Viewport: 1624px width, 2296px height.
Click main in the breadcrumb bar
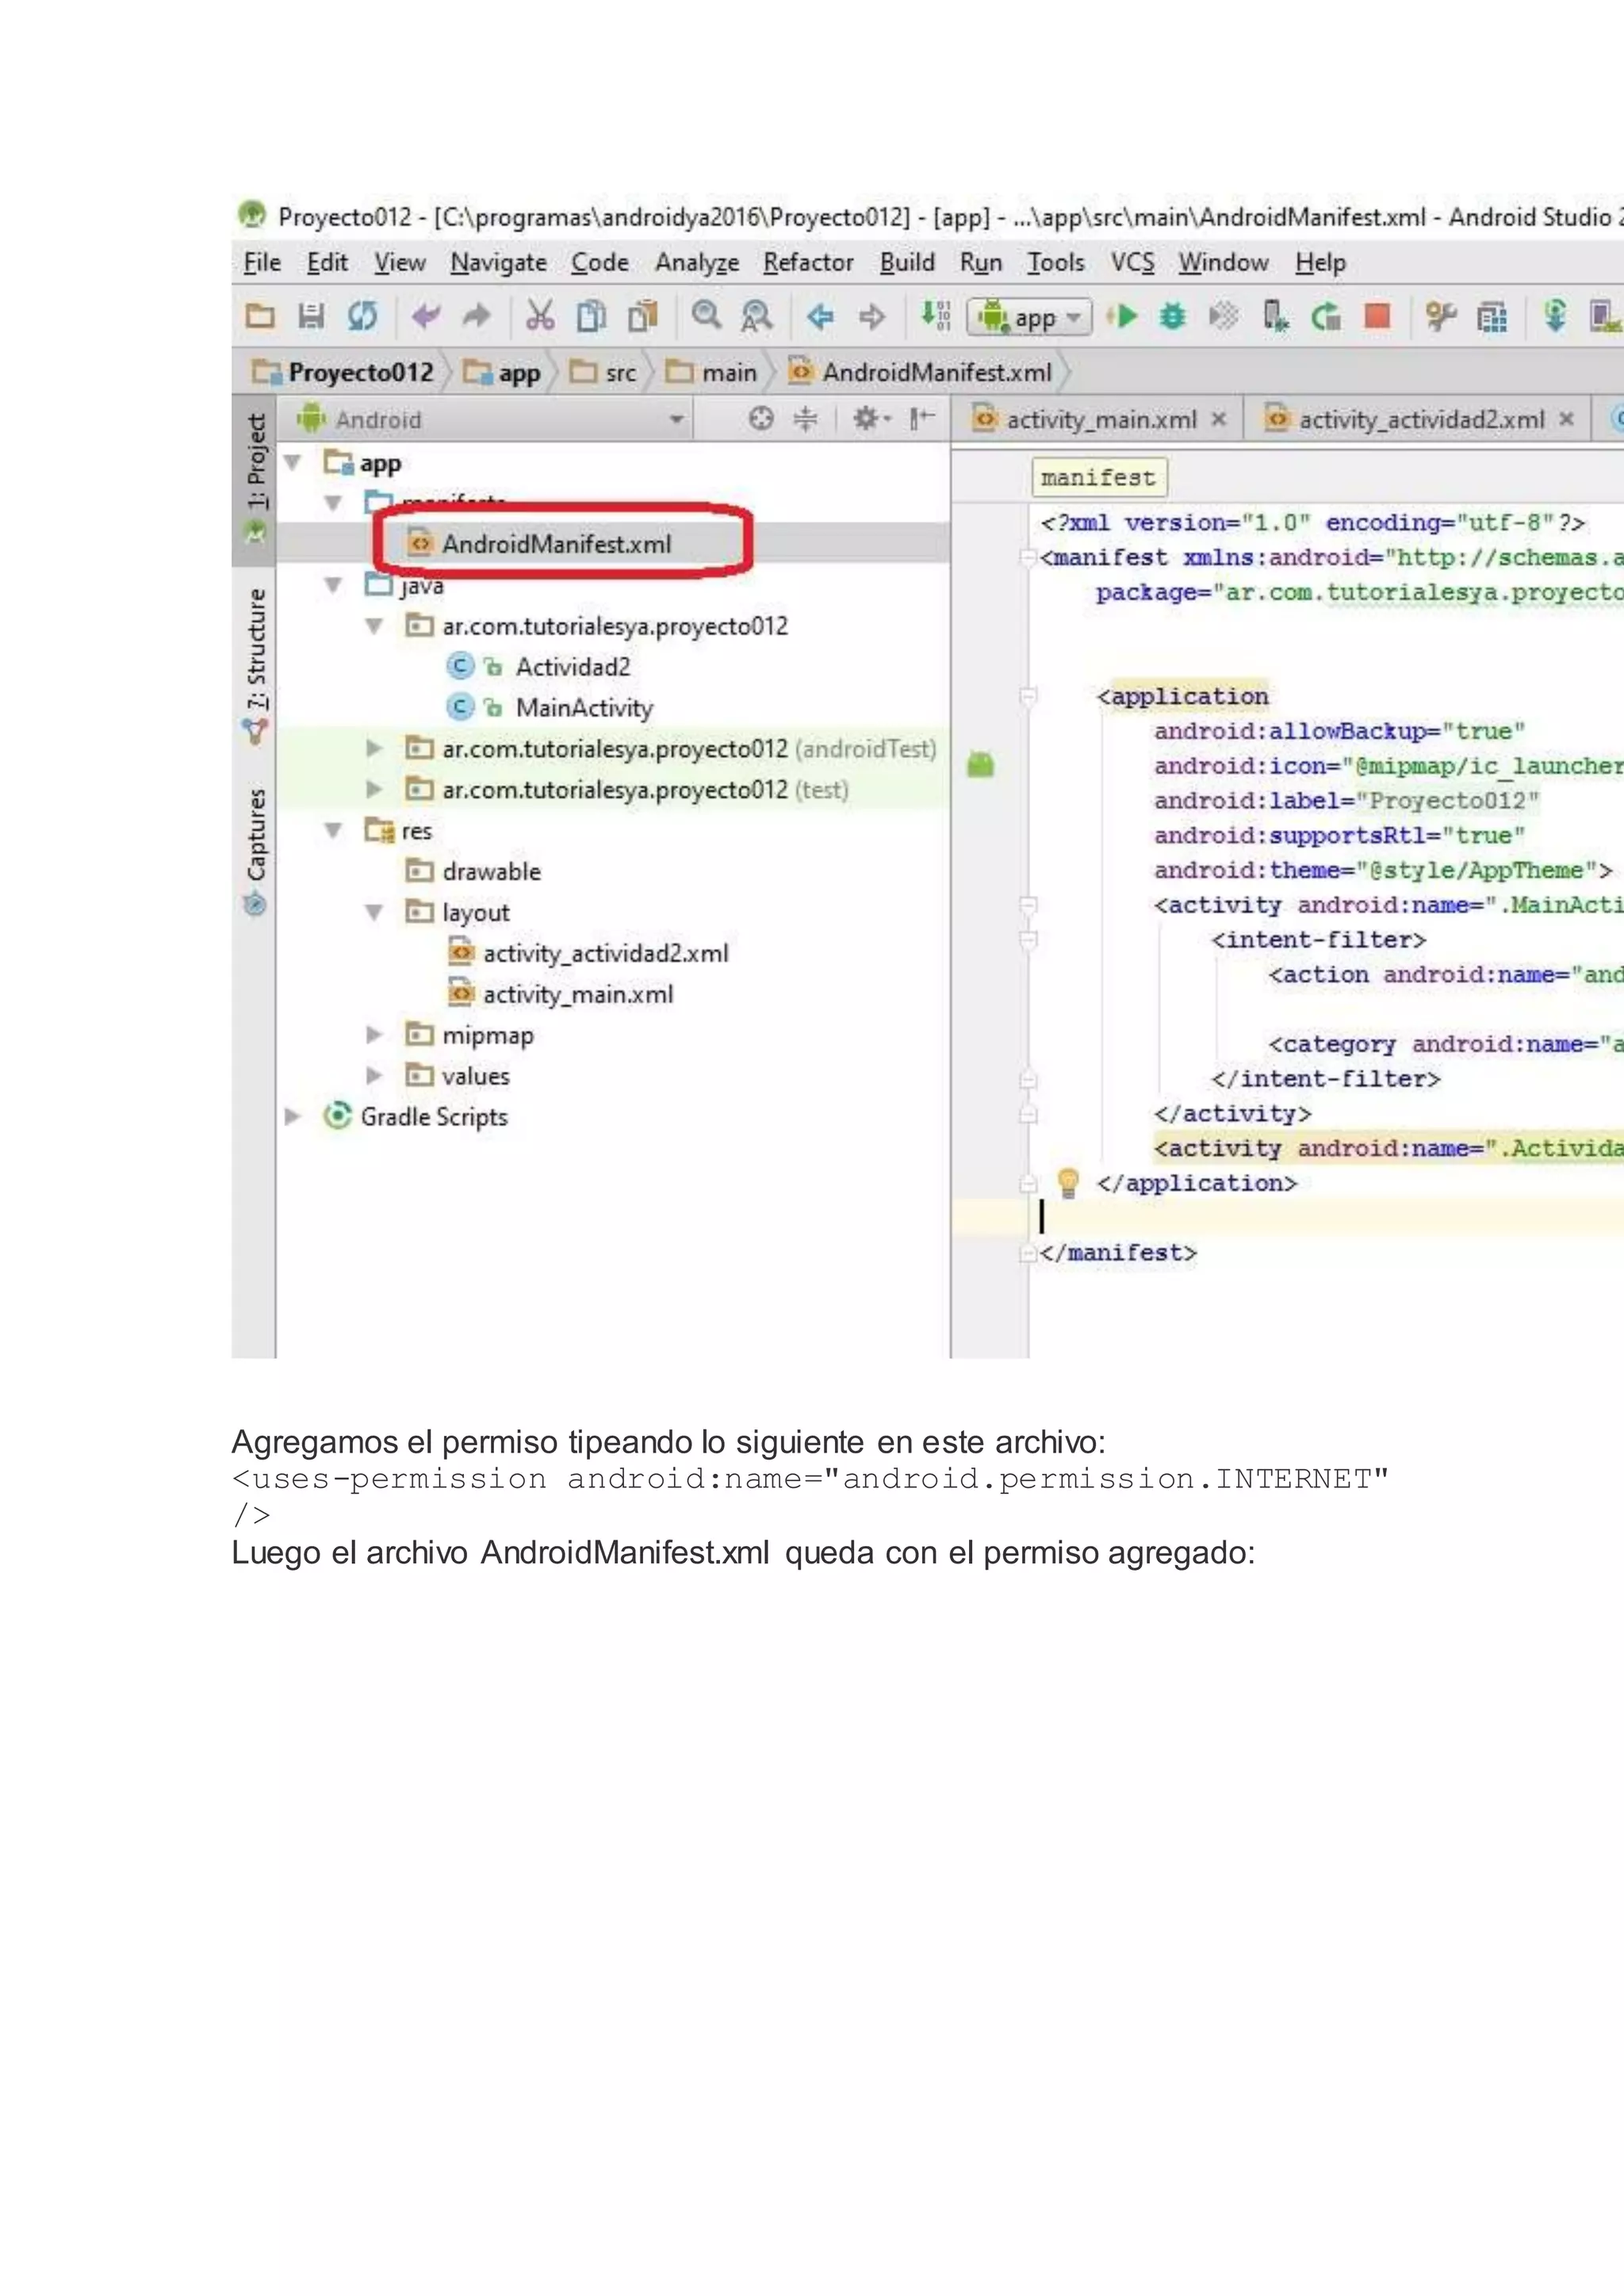point(712,373)
